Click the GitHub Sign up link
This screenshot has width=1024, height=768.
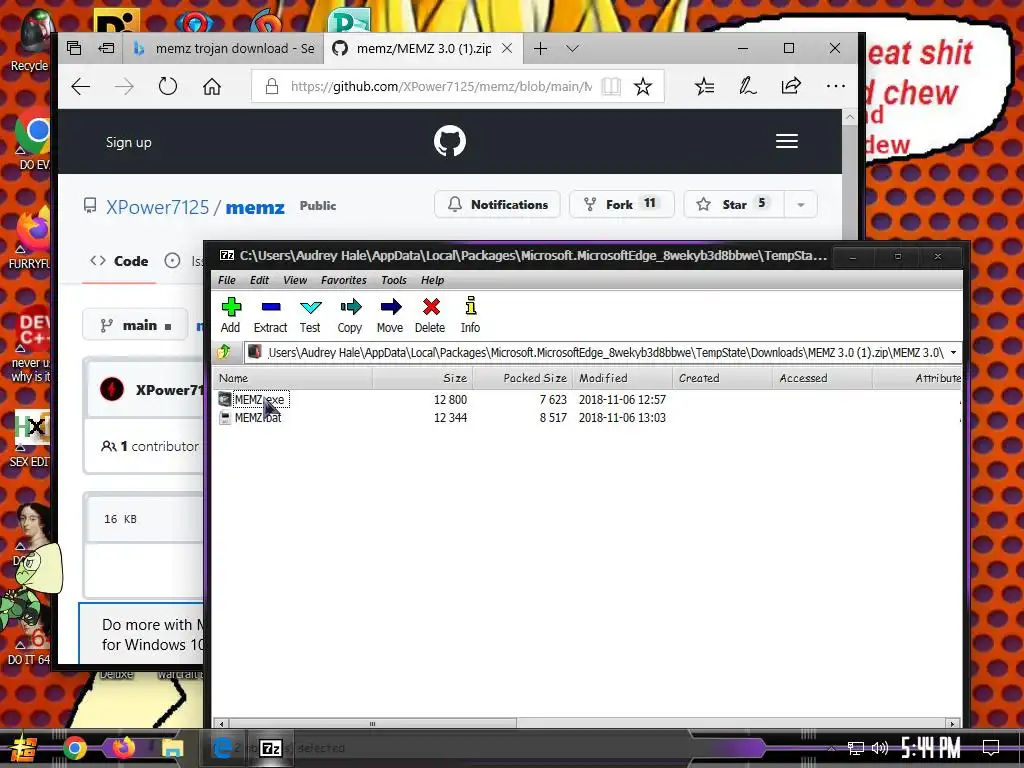(129, 142)
